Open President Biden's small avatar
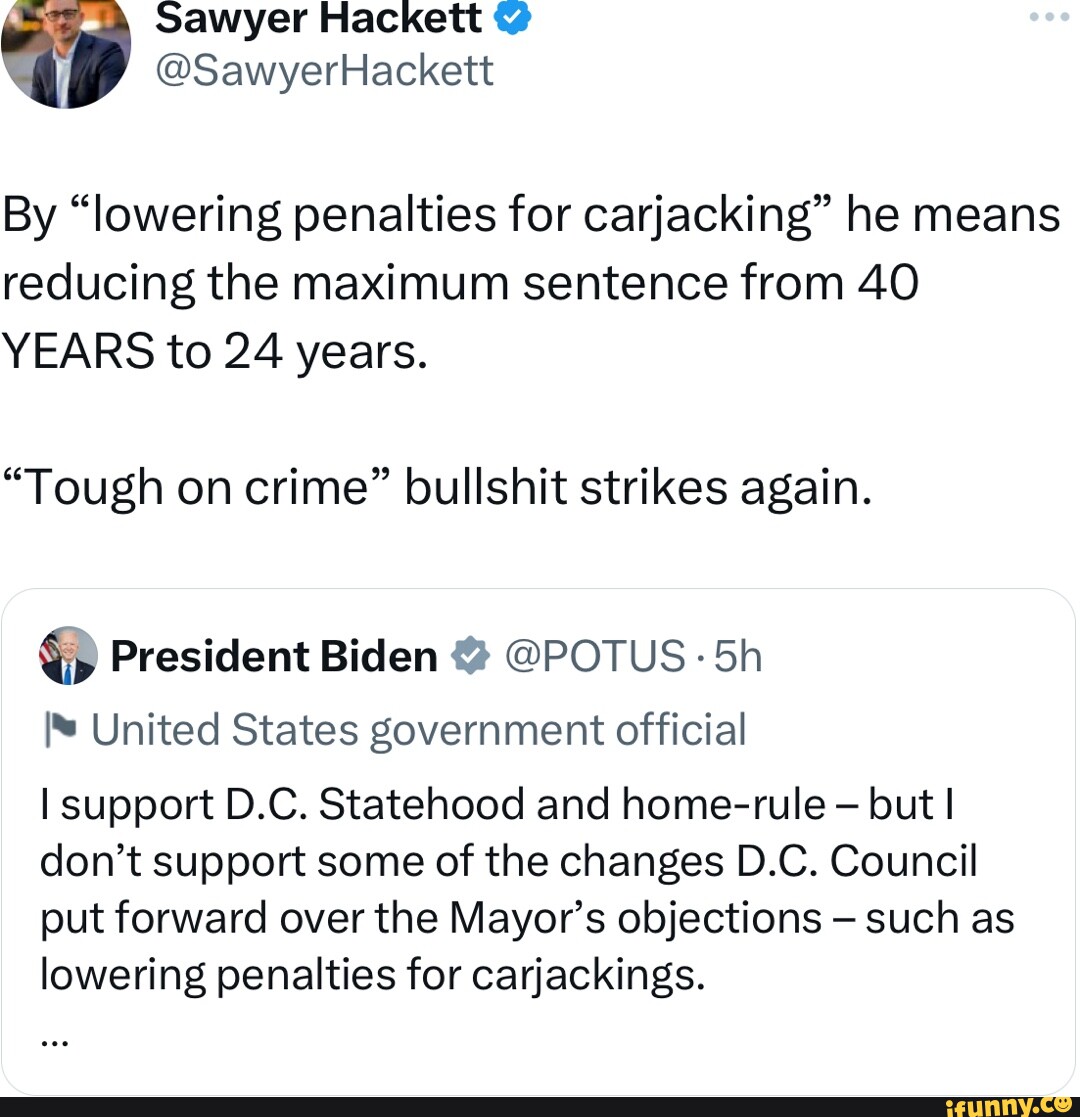Image resolution: width=1080 pixels, height=1117 pixels. pos(68,656)
